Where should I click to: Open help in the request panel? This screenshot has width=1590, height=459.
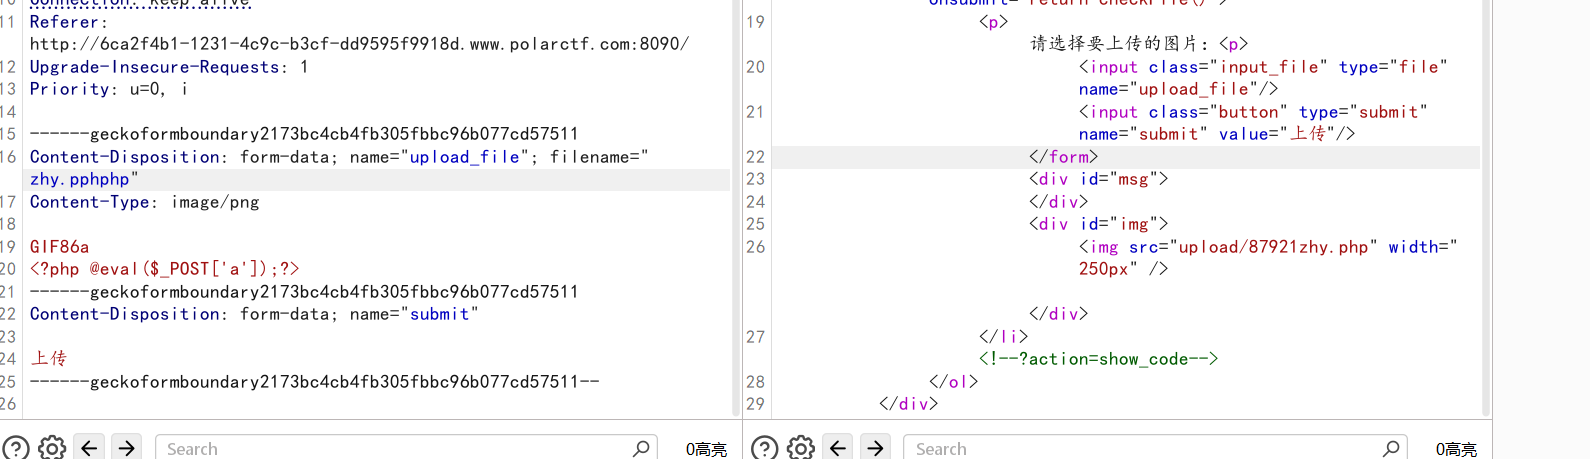pyautogui.click(x=15, y=448)
